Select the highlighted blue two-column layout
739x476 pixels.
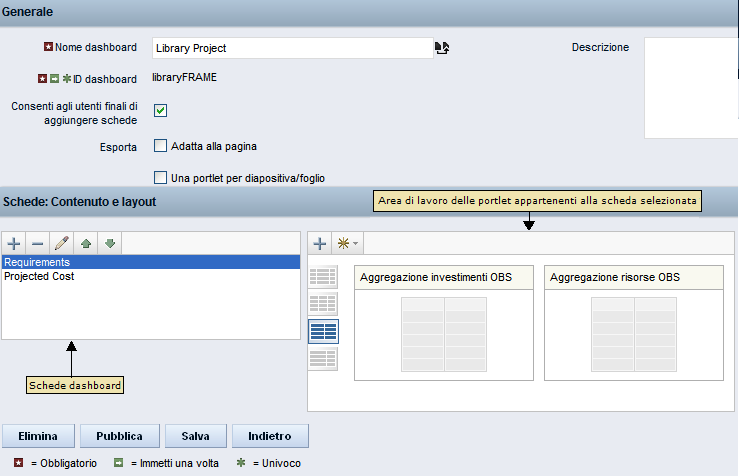[323, 331]
